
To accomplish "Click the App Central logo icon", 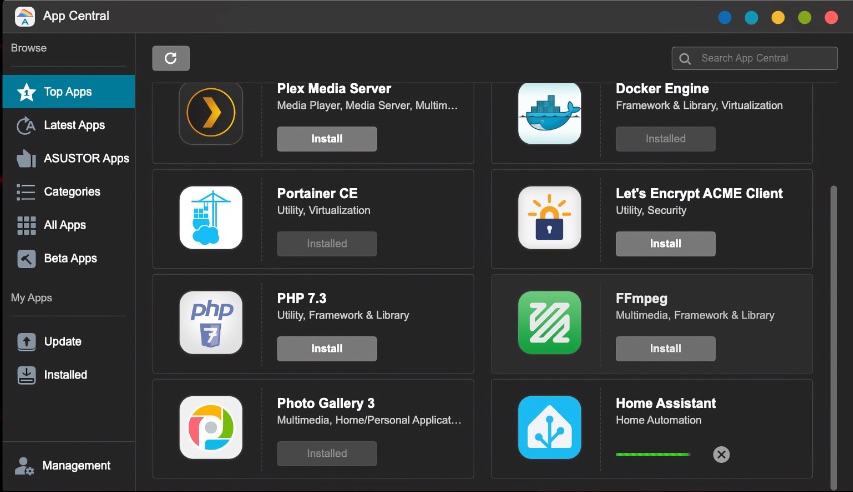I will pos(25,16).
